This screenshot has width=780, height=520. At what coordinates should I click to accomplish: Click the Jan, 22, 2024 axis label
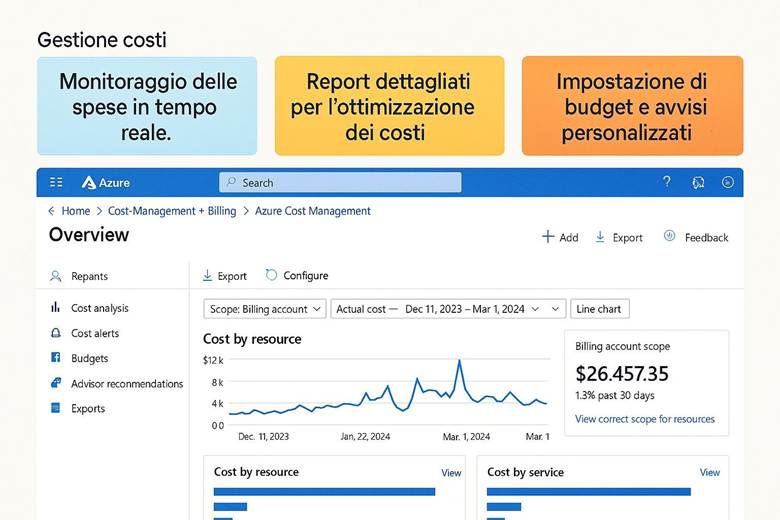click(x=365, y=436)
